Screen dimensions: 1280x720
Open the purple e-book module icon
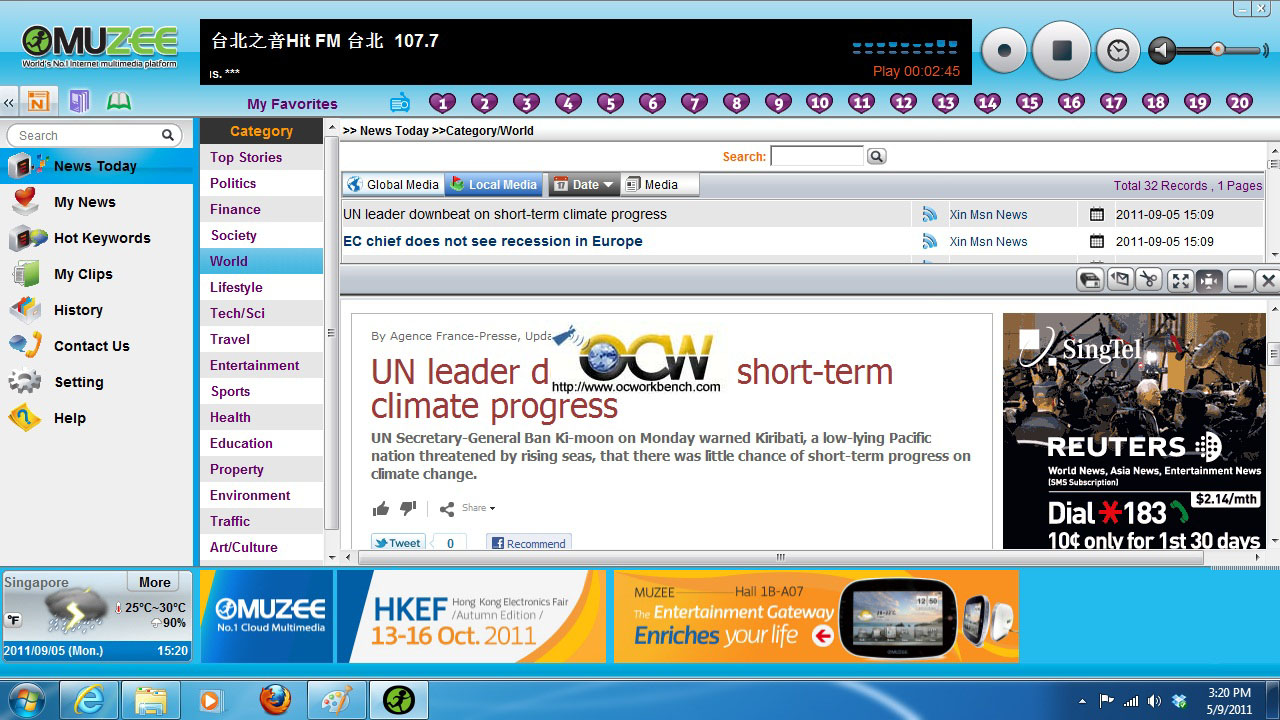80,101
